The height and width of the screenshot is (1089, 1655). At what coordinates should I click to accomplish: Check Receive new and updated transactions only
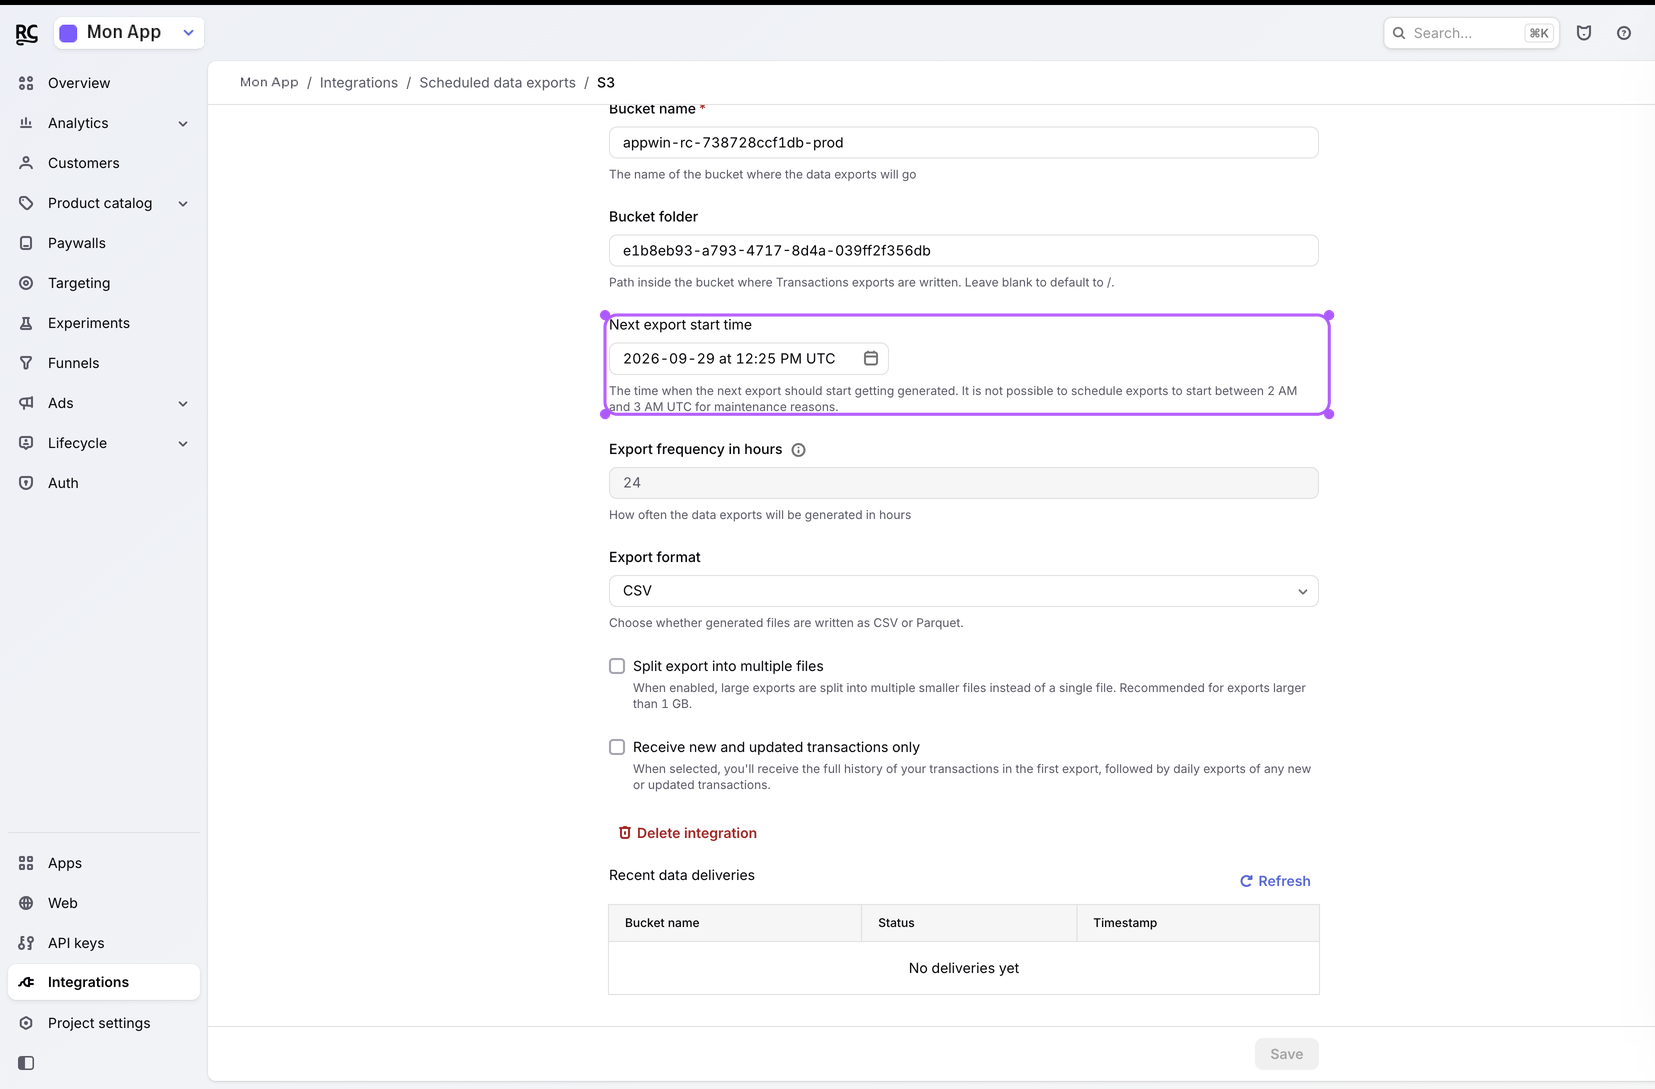pyautogui.click(x=617, y=747)
